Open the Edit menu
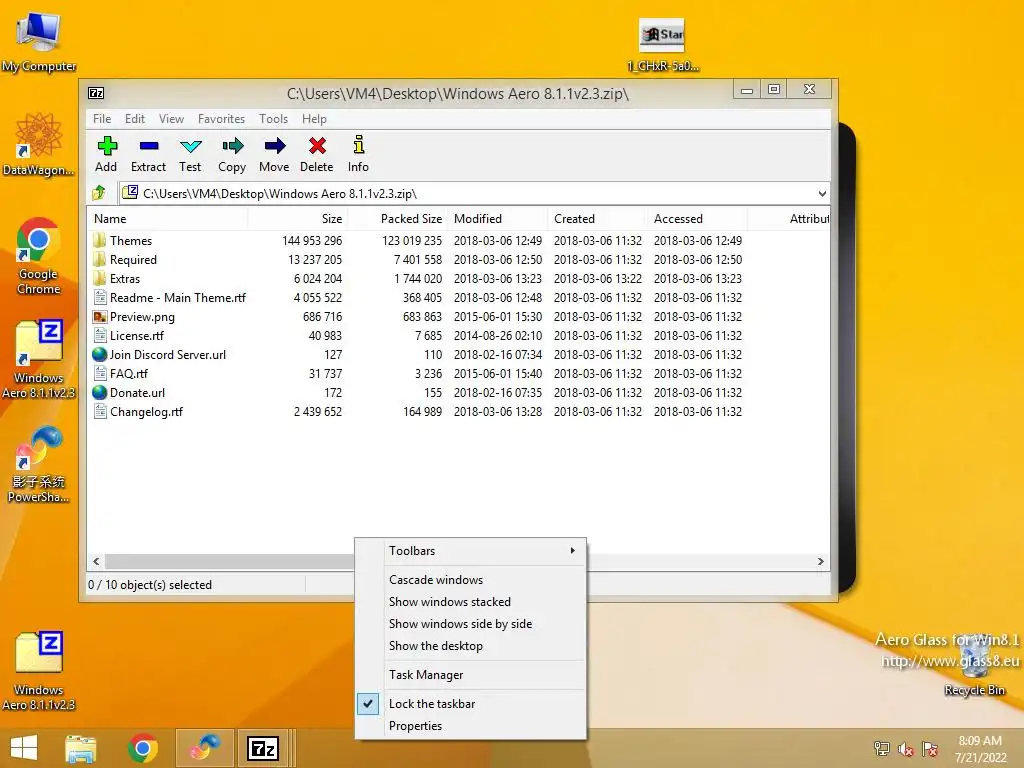1024x768 pixels. [135, 119]
